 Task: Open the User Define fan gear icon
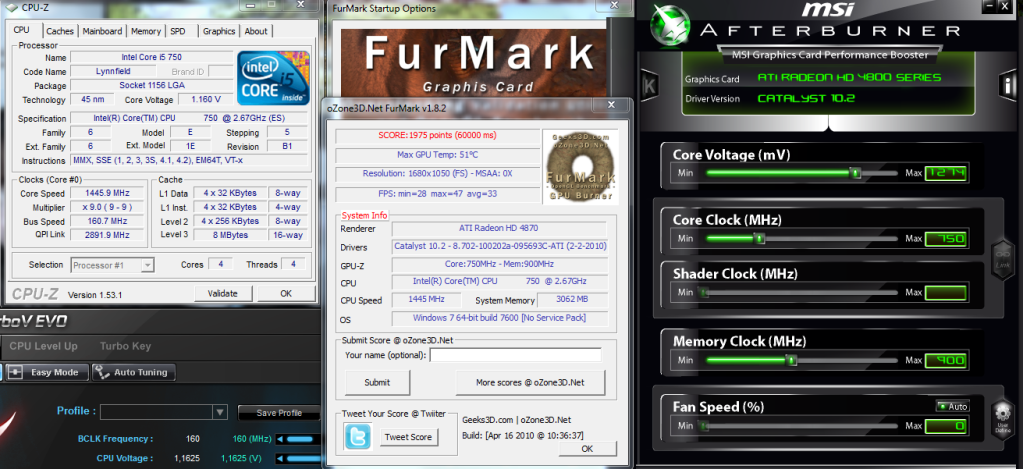point(1002,417)
